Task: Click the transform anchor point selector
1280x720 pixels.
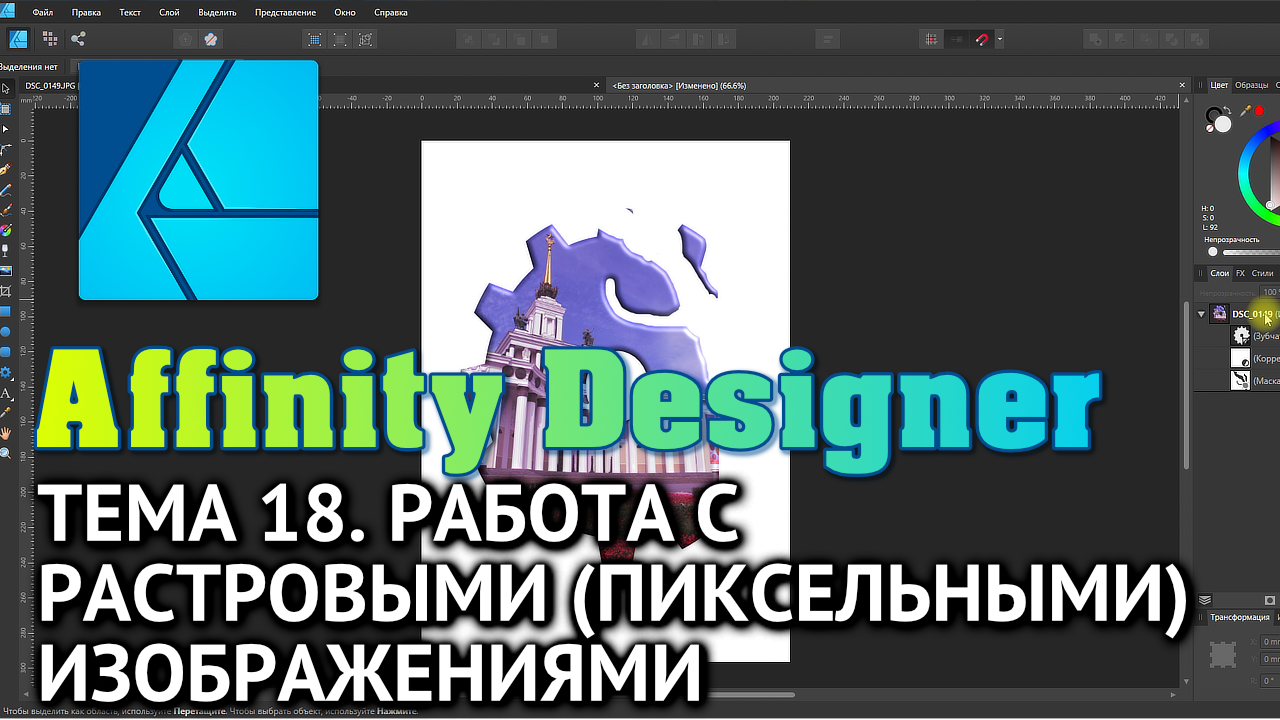Action: coord(1222,655)
